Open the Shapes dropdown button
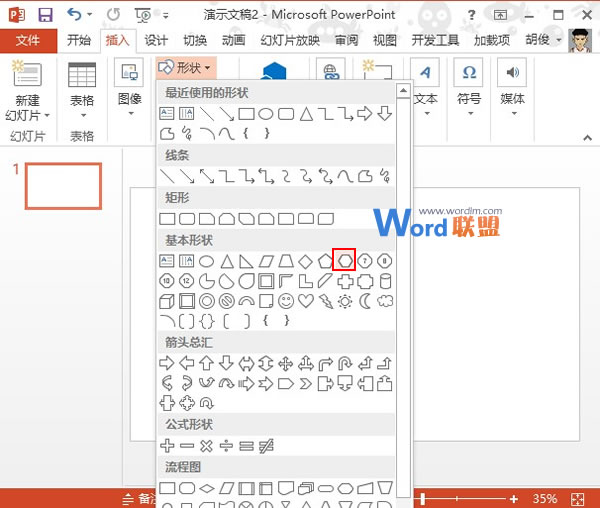 click(x=186, y=68)
